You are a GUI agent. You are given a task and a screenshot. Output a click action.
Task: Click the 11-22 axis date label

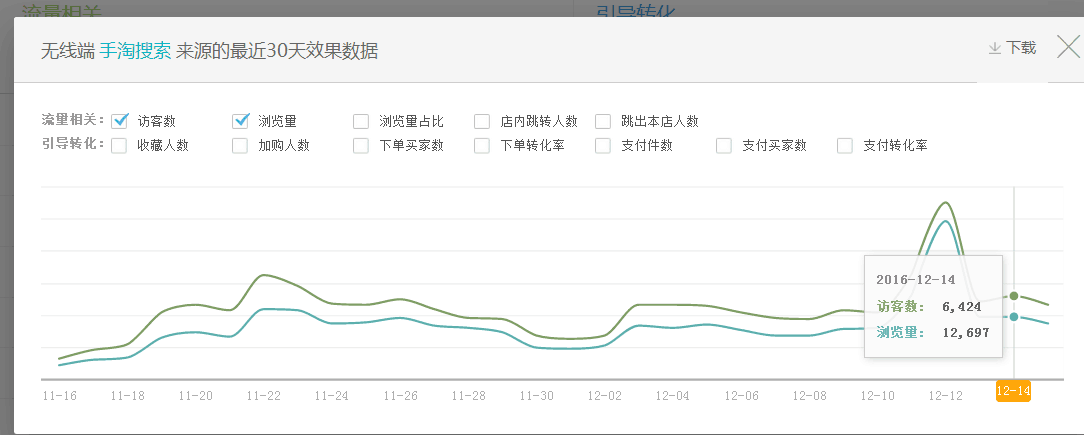pyautogui.click(x=263, y=396)
